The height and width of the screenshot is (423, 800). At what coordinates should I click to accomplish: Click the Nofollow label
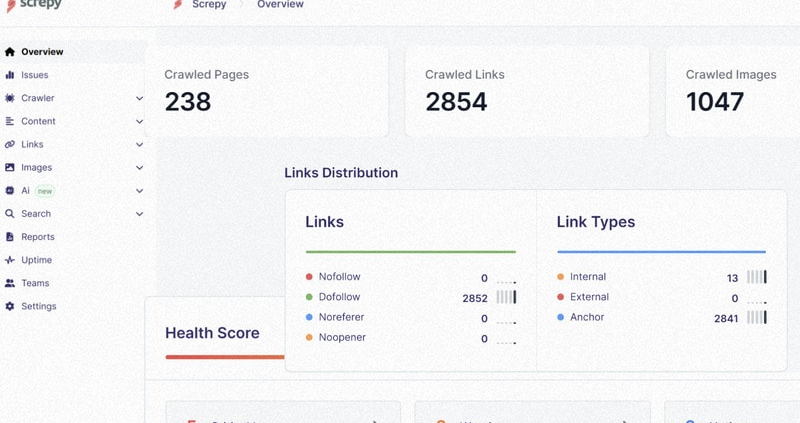tap(339, 277)
